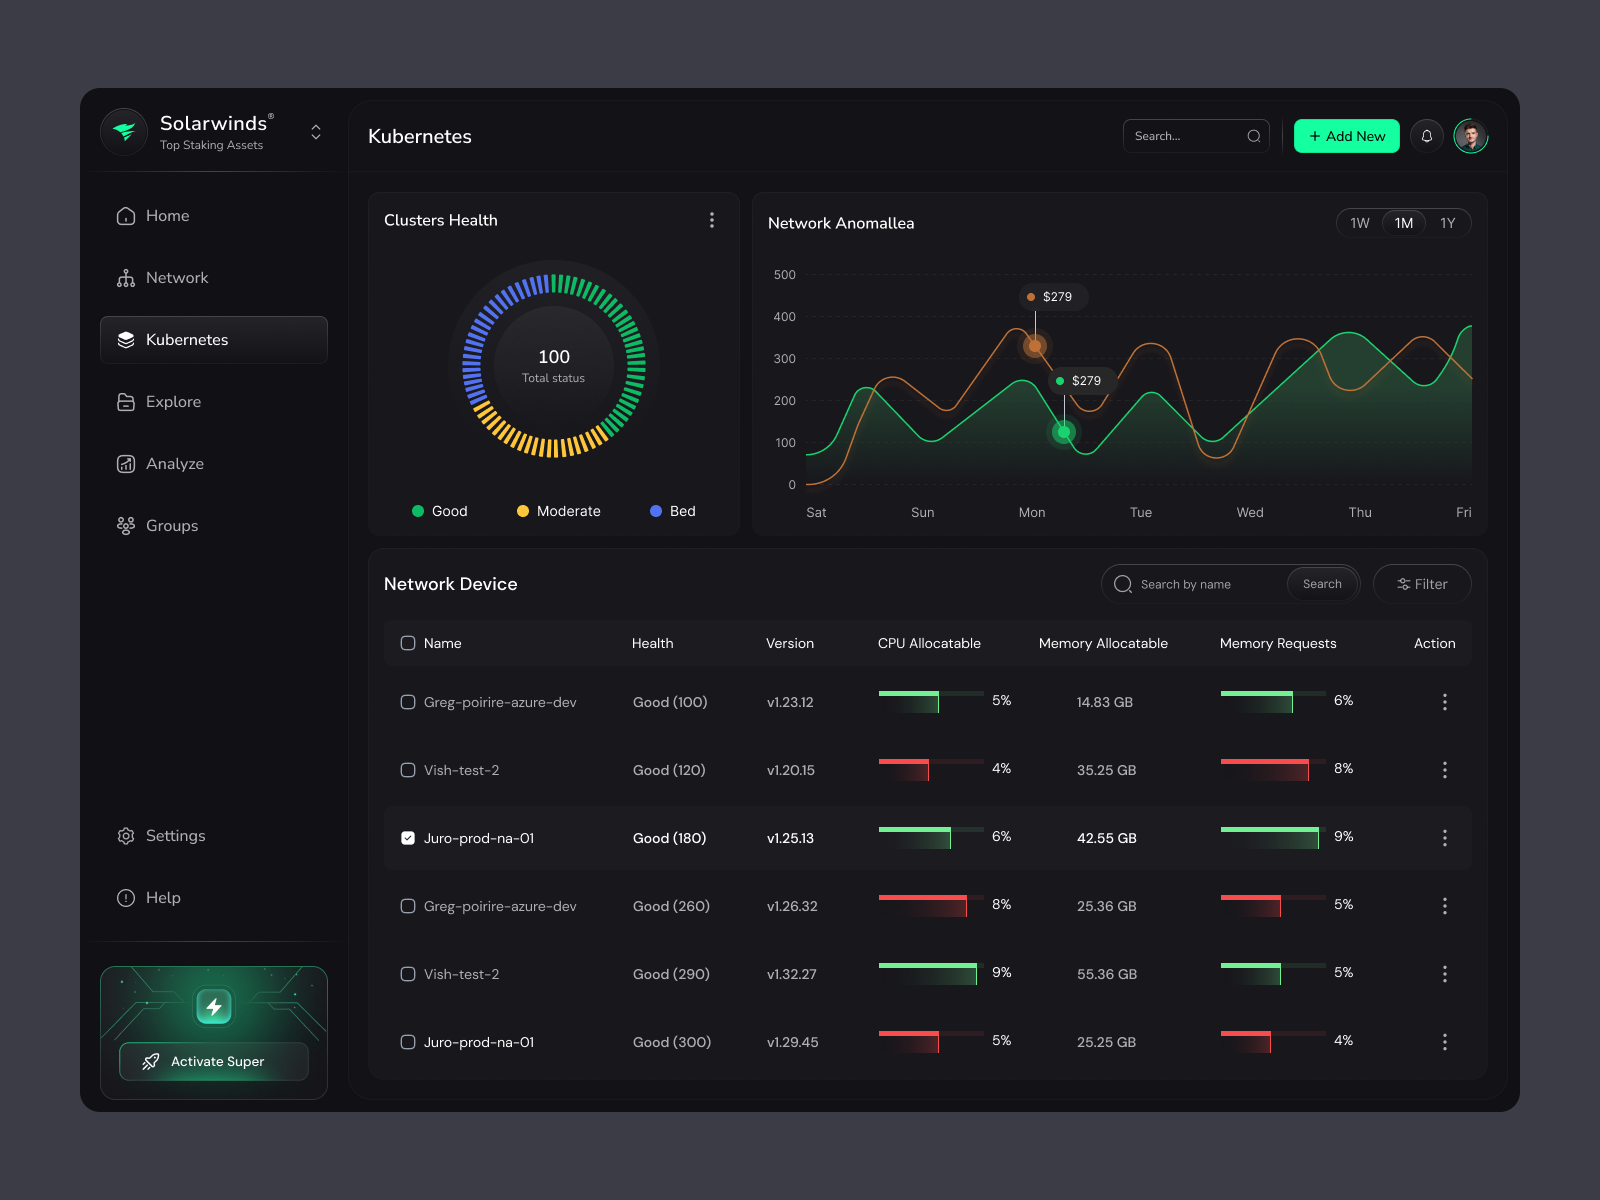1600x1200 pixels.
Task: Click the Memory Allocatable column header
Action: click(x=1104, y=643)
